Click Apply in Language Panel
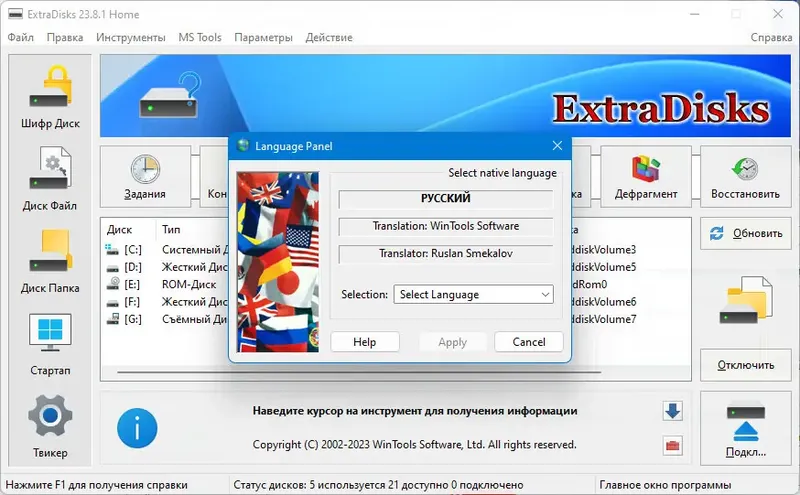800x495 pixels. click(452, 342)
